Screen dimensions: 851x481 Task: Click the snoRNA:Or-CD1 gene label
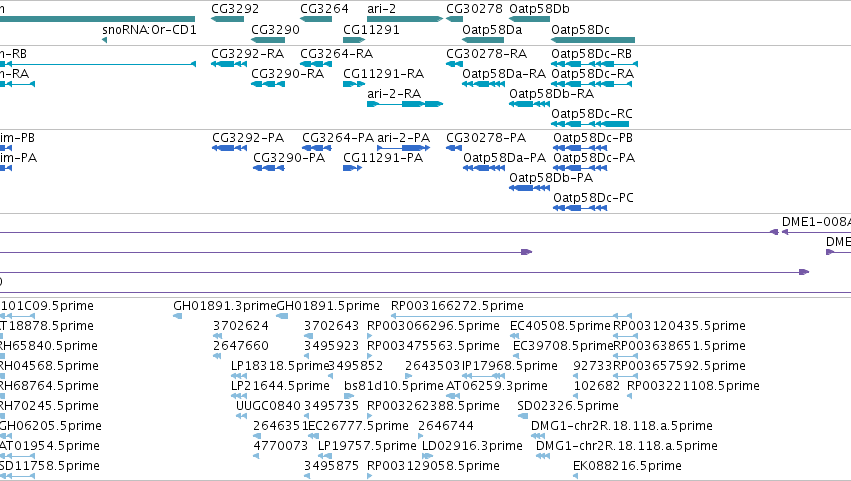[149, 29]
